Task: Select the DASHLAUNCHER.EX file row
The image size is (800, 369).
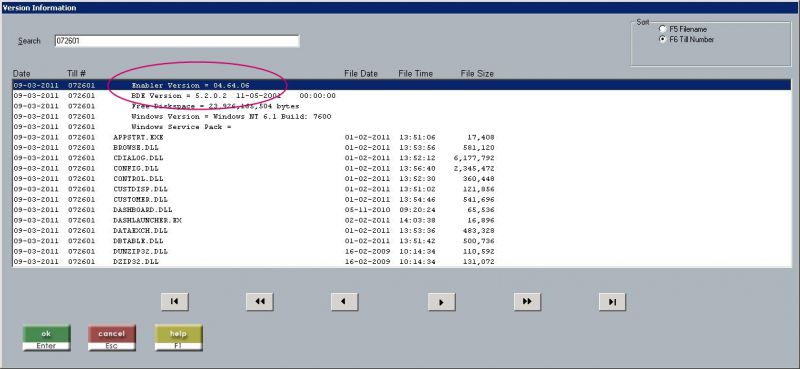Action: pos(402,220)
